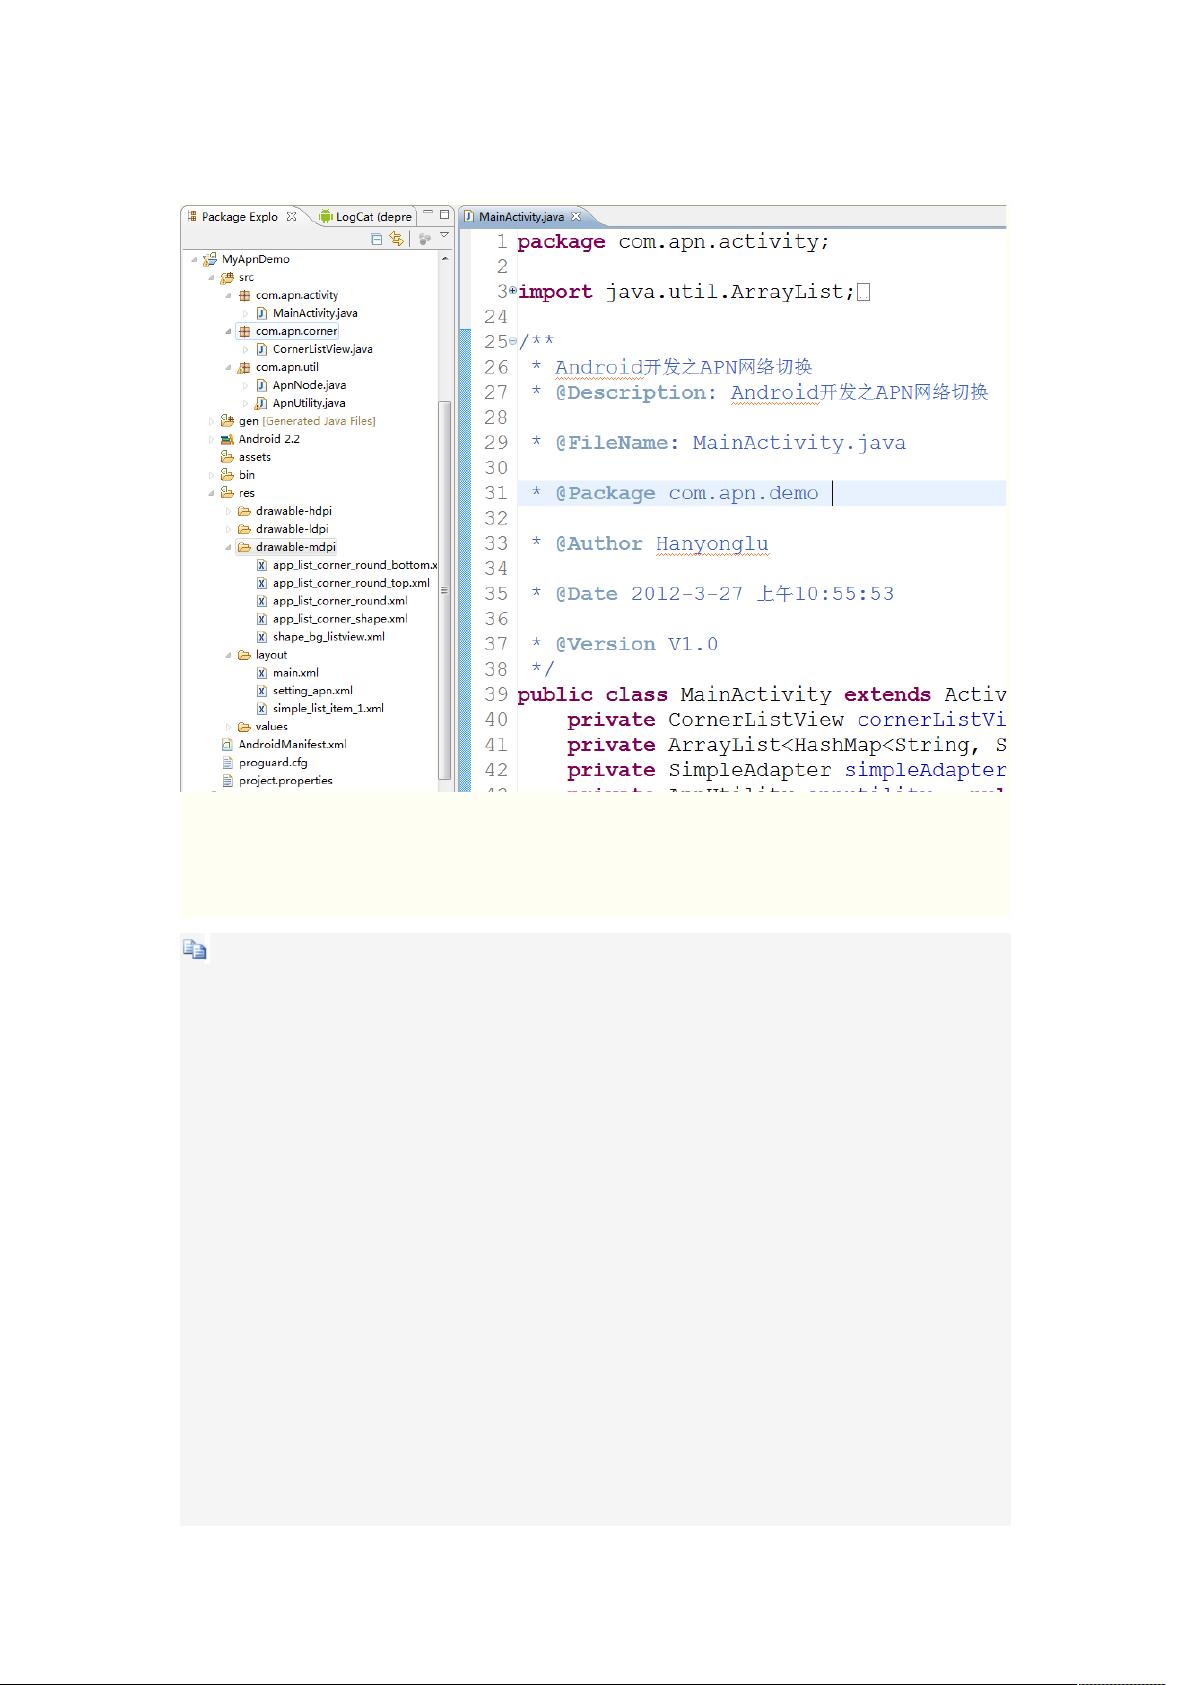Screen dimensions: 1192x1685
Task: Click the MainActivity.java file icon in the tree
Action: [x=262, y=313]
